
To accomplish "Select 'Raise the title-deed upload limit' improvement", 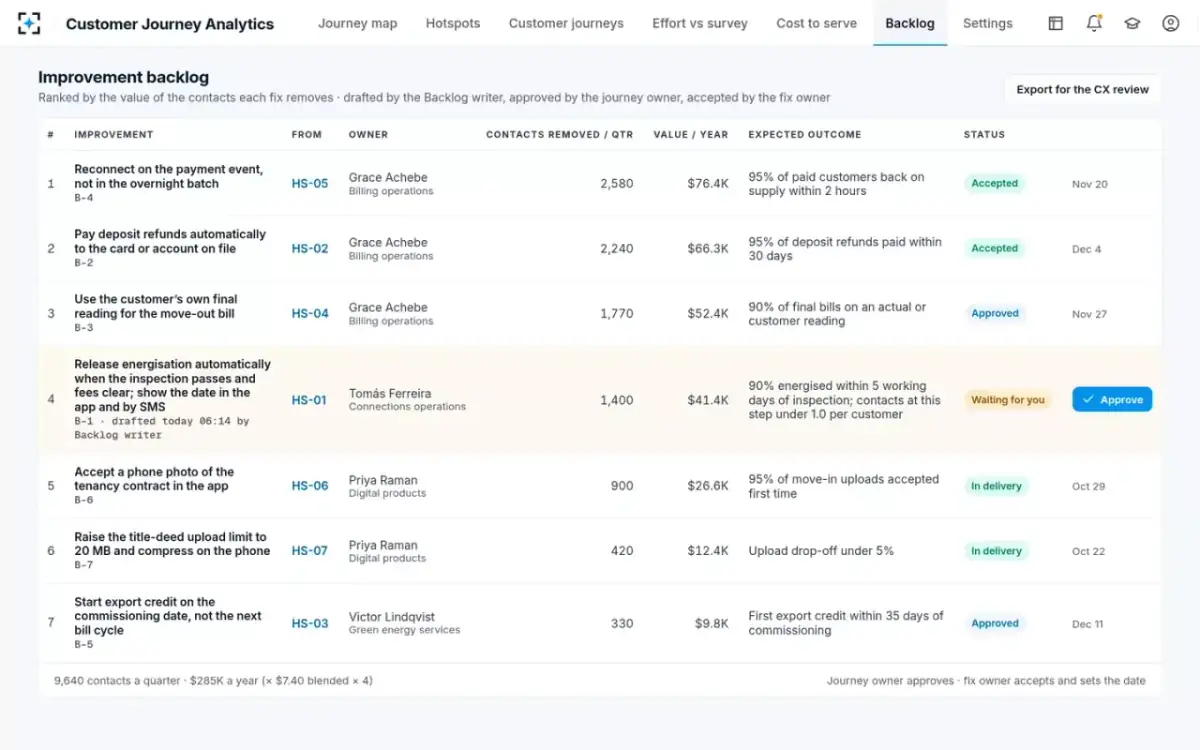I will 172,544.
